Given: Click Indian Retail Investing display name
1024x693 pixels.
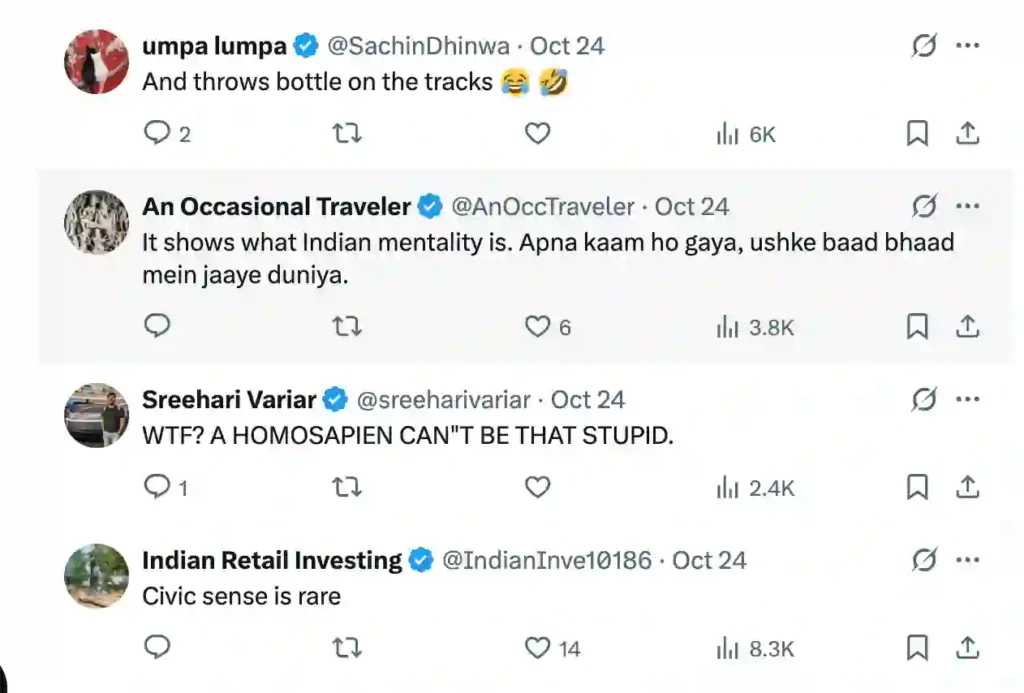Looking at the screenshot, I should coord(272,560).
